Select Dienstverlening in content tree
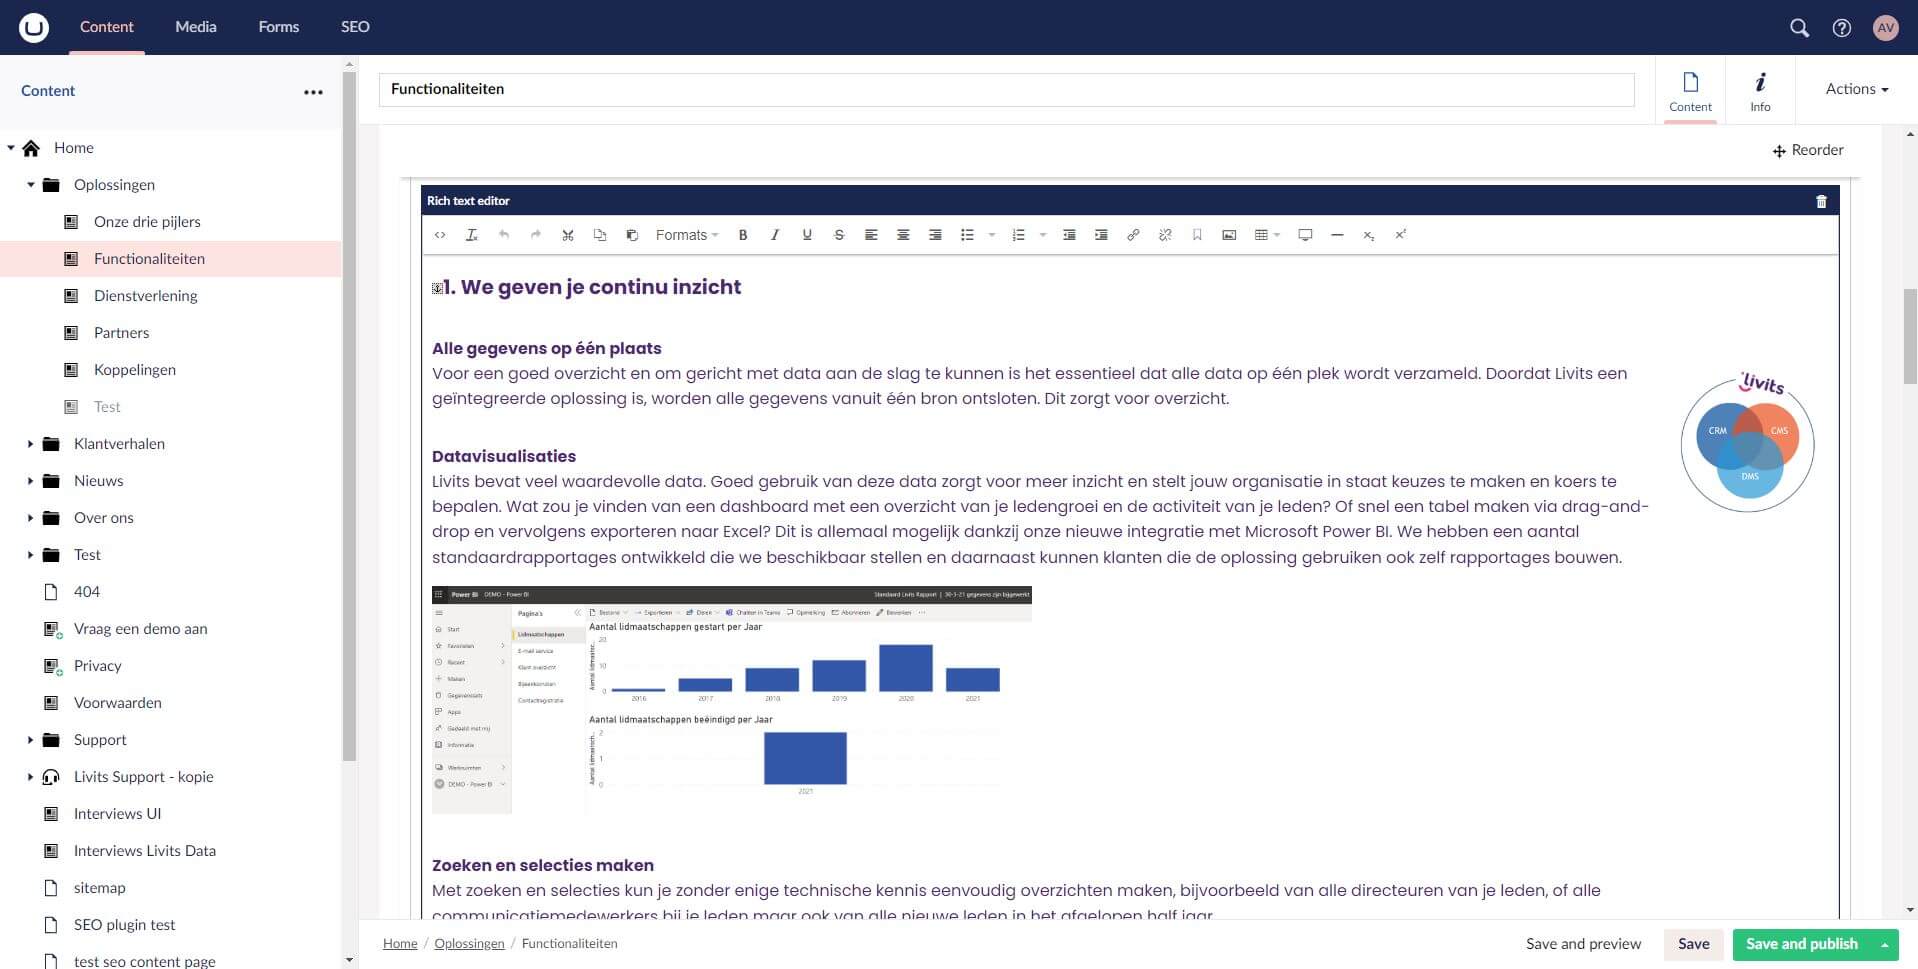 (145, 296)
